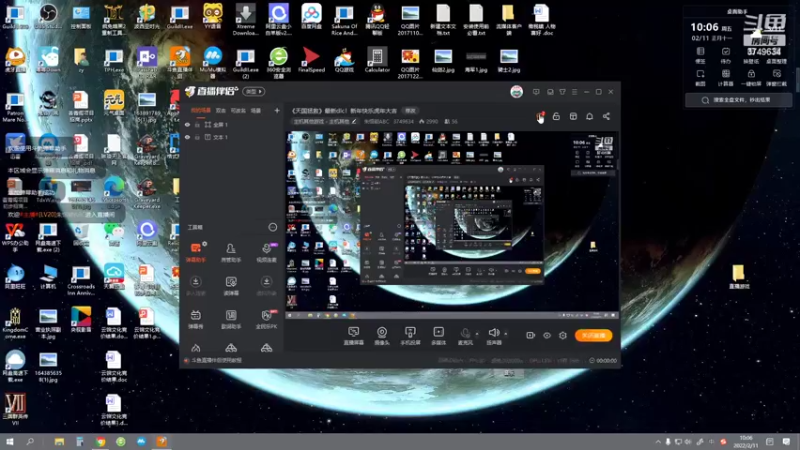Toggle the lock on 全屏 1 source
The width and height of the screenshot is (800, 450).
[x=197, y=124]
